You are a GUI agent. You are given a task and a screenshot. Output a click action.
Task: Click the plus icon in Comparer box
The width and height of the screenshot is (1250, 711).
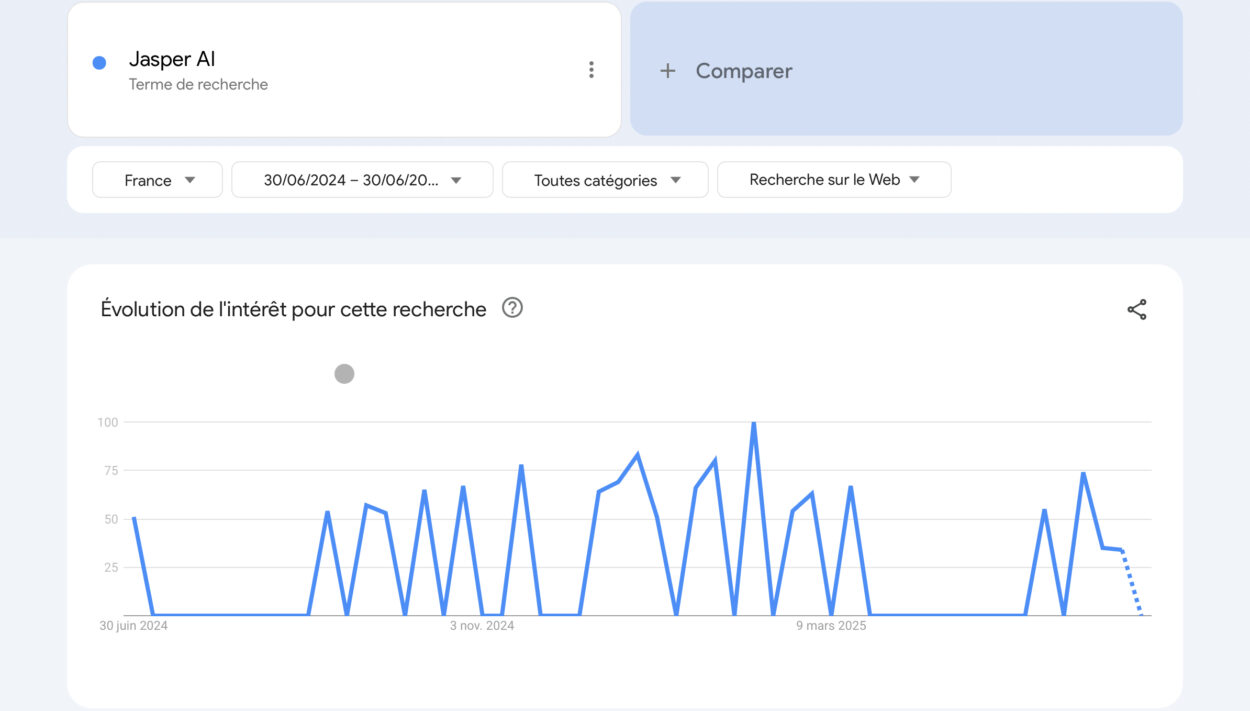click(668, 71)
